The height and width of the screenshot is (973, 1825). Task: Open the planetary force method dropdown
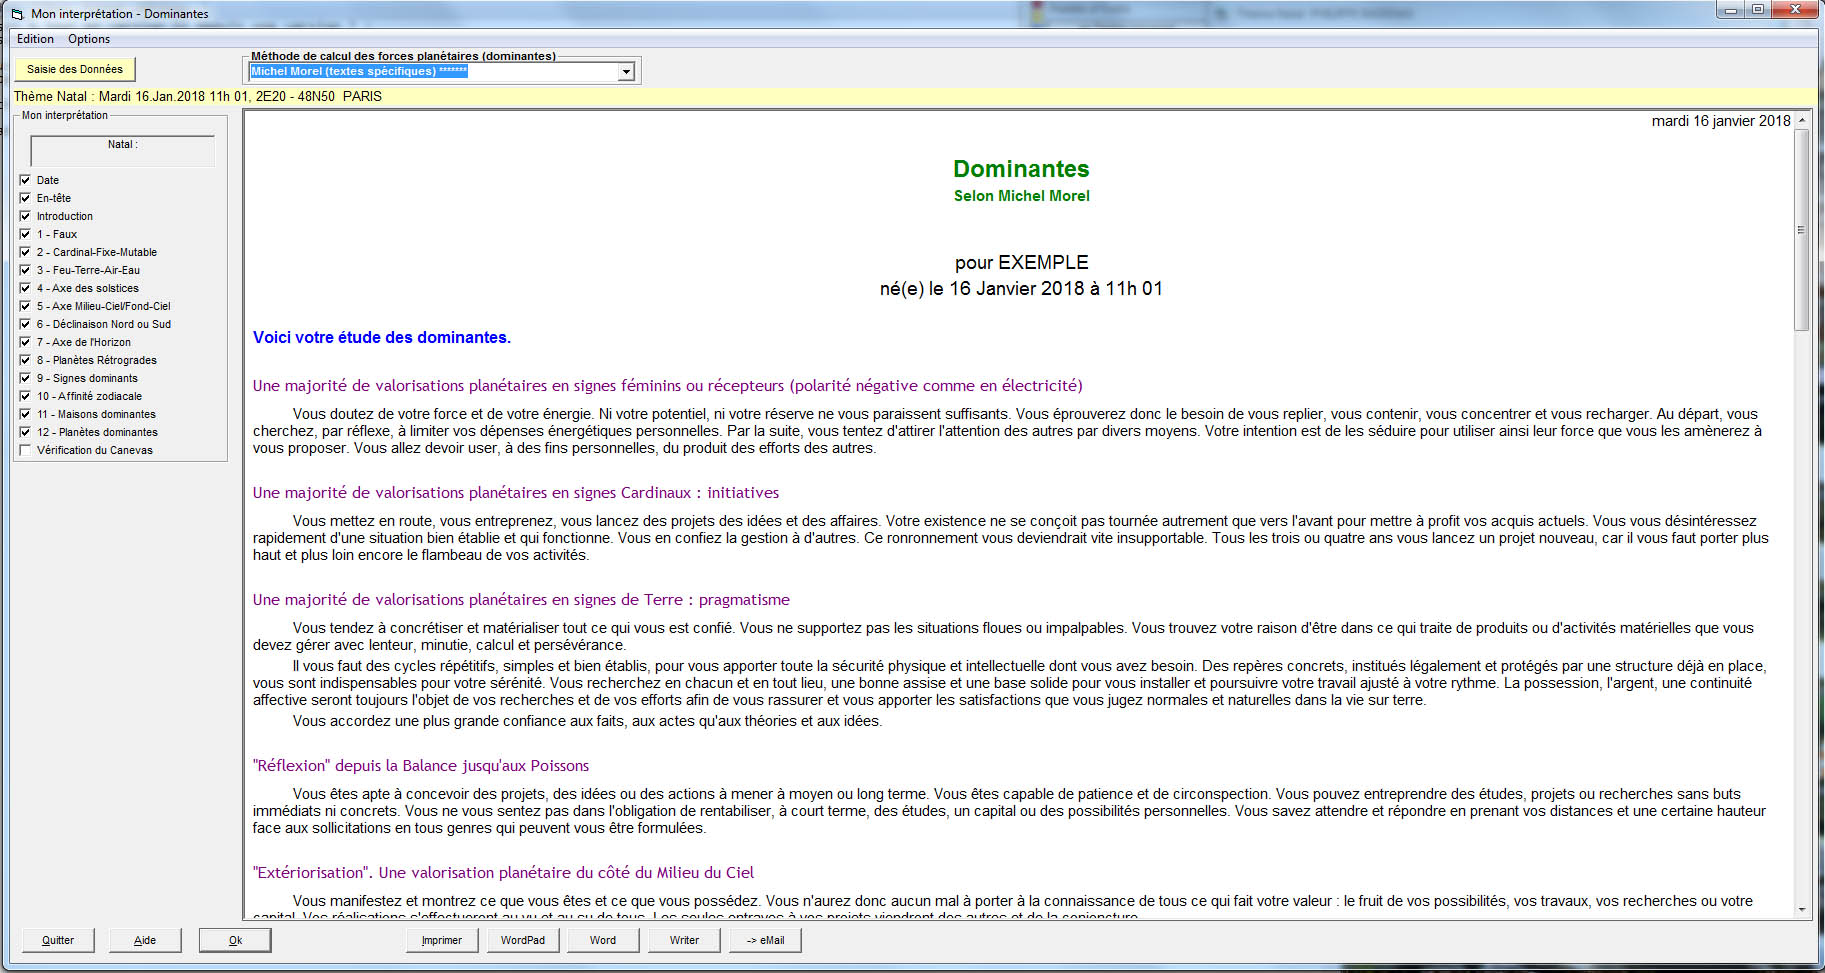tap(626, 72)
